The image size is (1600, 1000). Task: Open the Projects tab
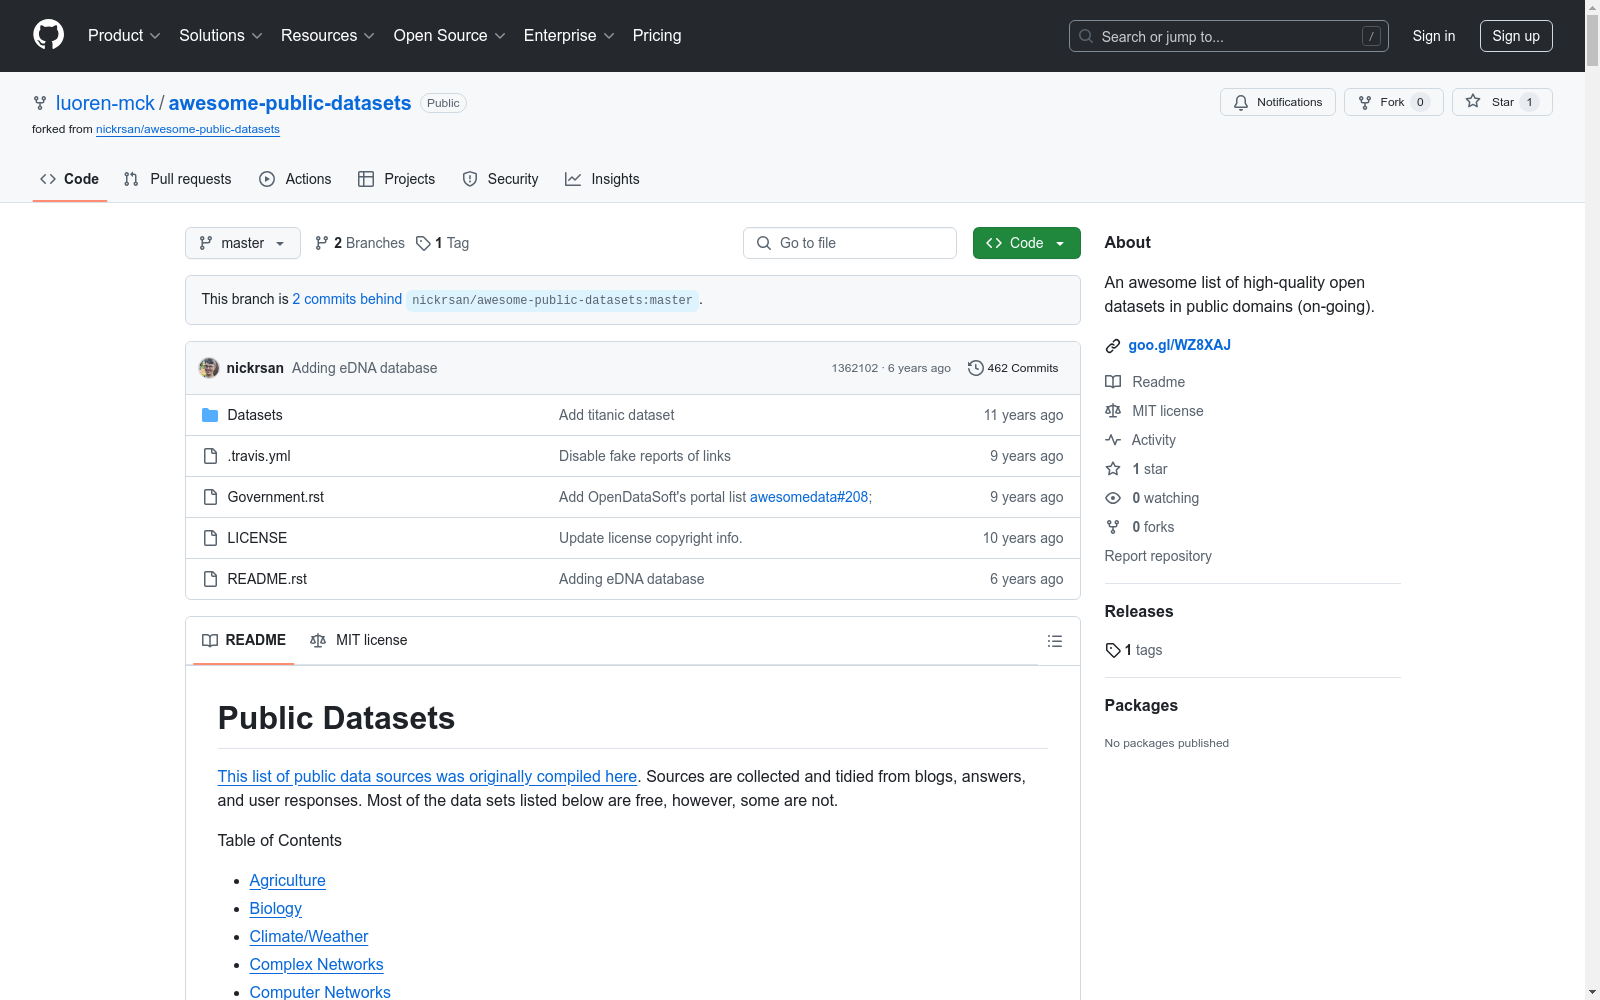[397, 179]
